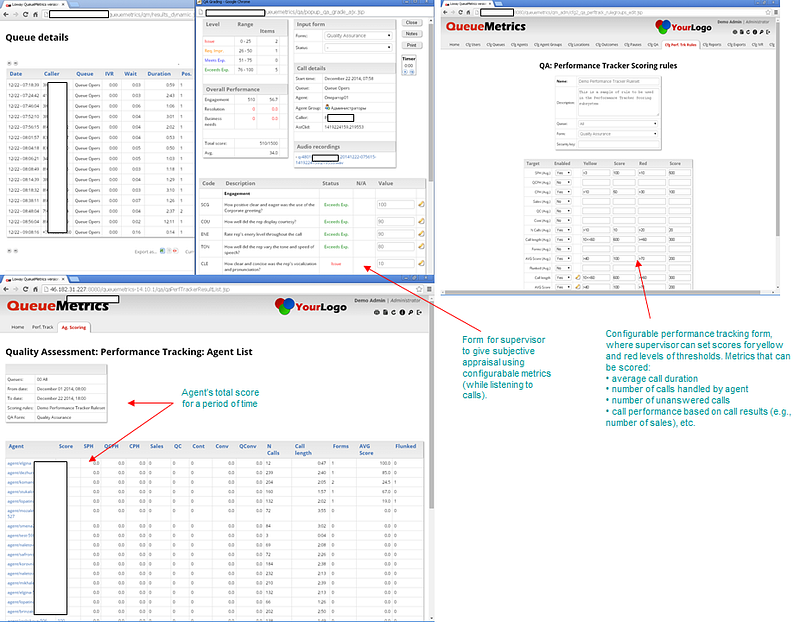Switch to Home tab in Agent List window
800x622 pixels.
pos(18,327)
